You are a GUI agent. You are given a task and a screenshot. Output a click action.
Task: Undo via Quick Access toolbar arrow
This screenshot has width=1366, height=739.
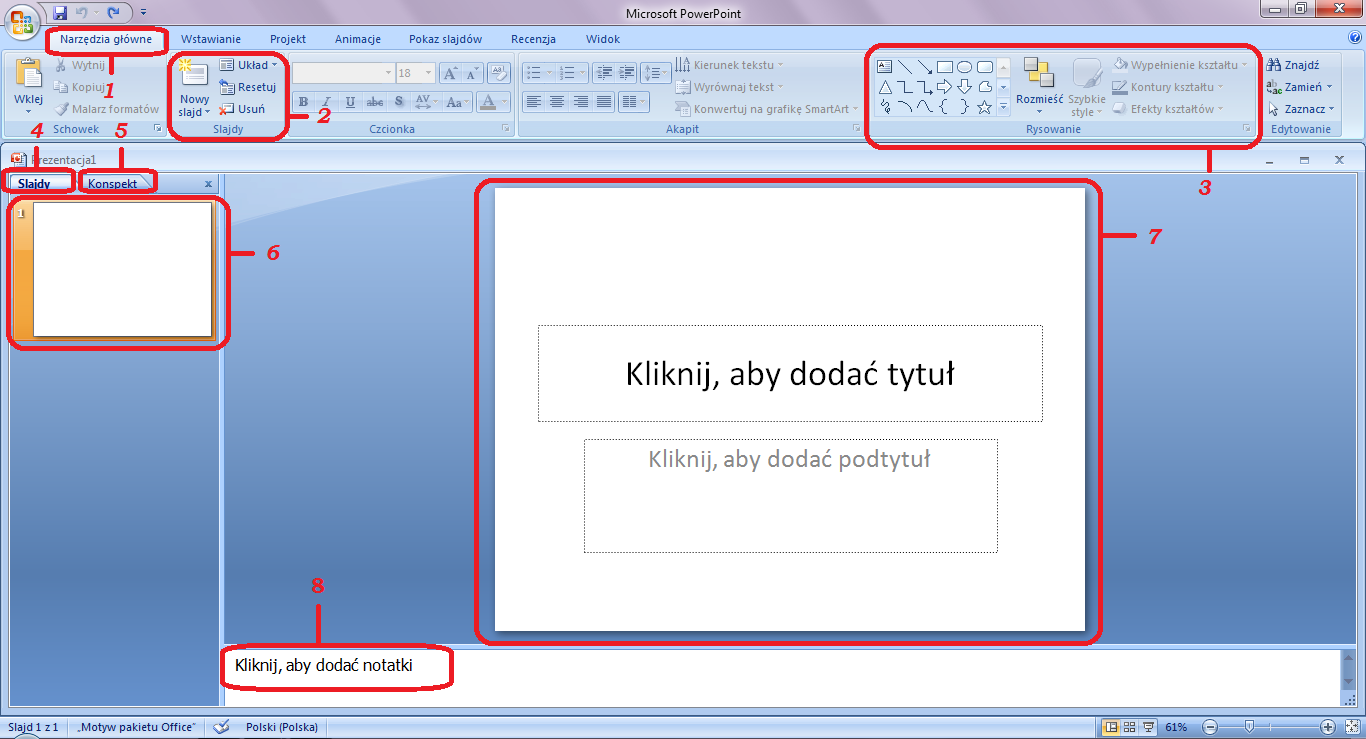tap(82, 13)
